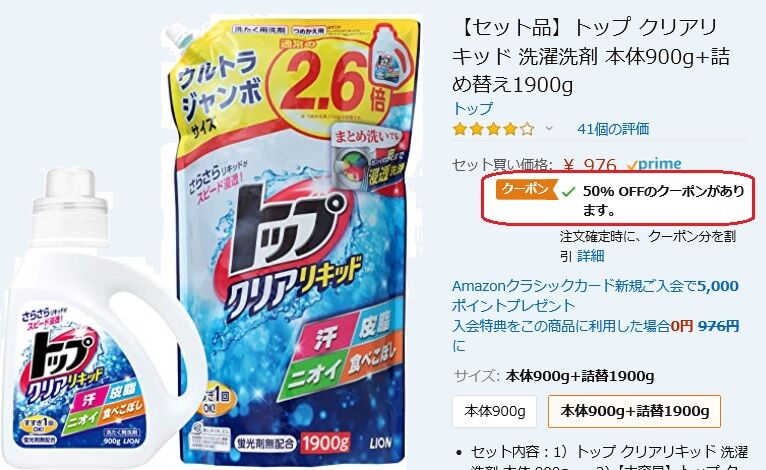The width and height of the screenshot is (766, 470).
Task: Open the トップ brand link
Action: coord(473,108)
